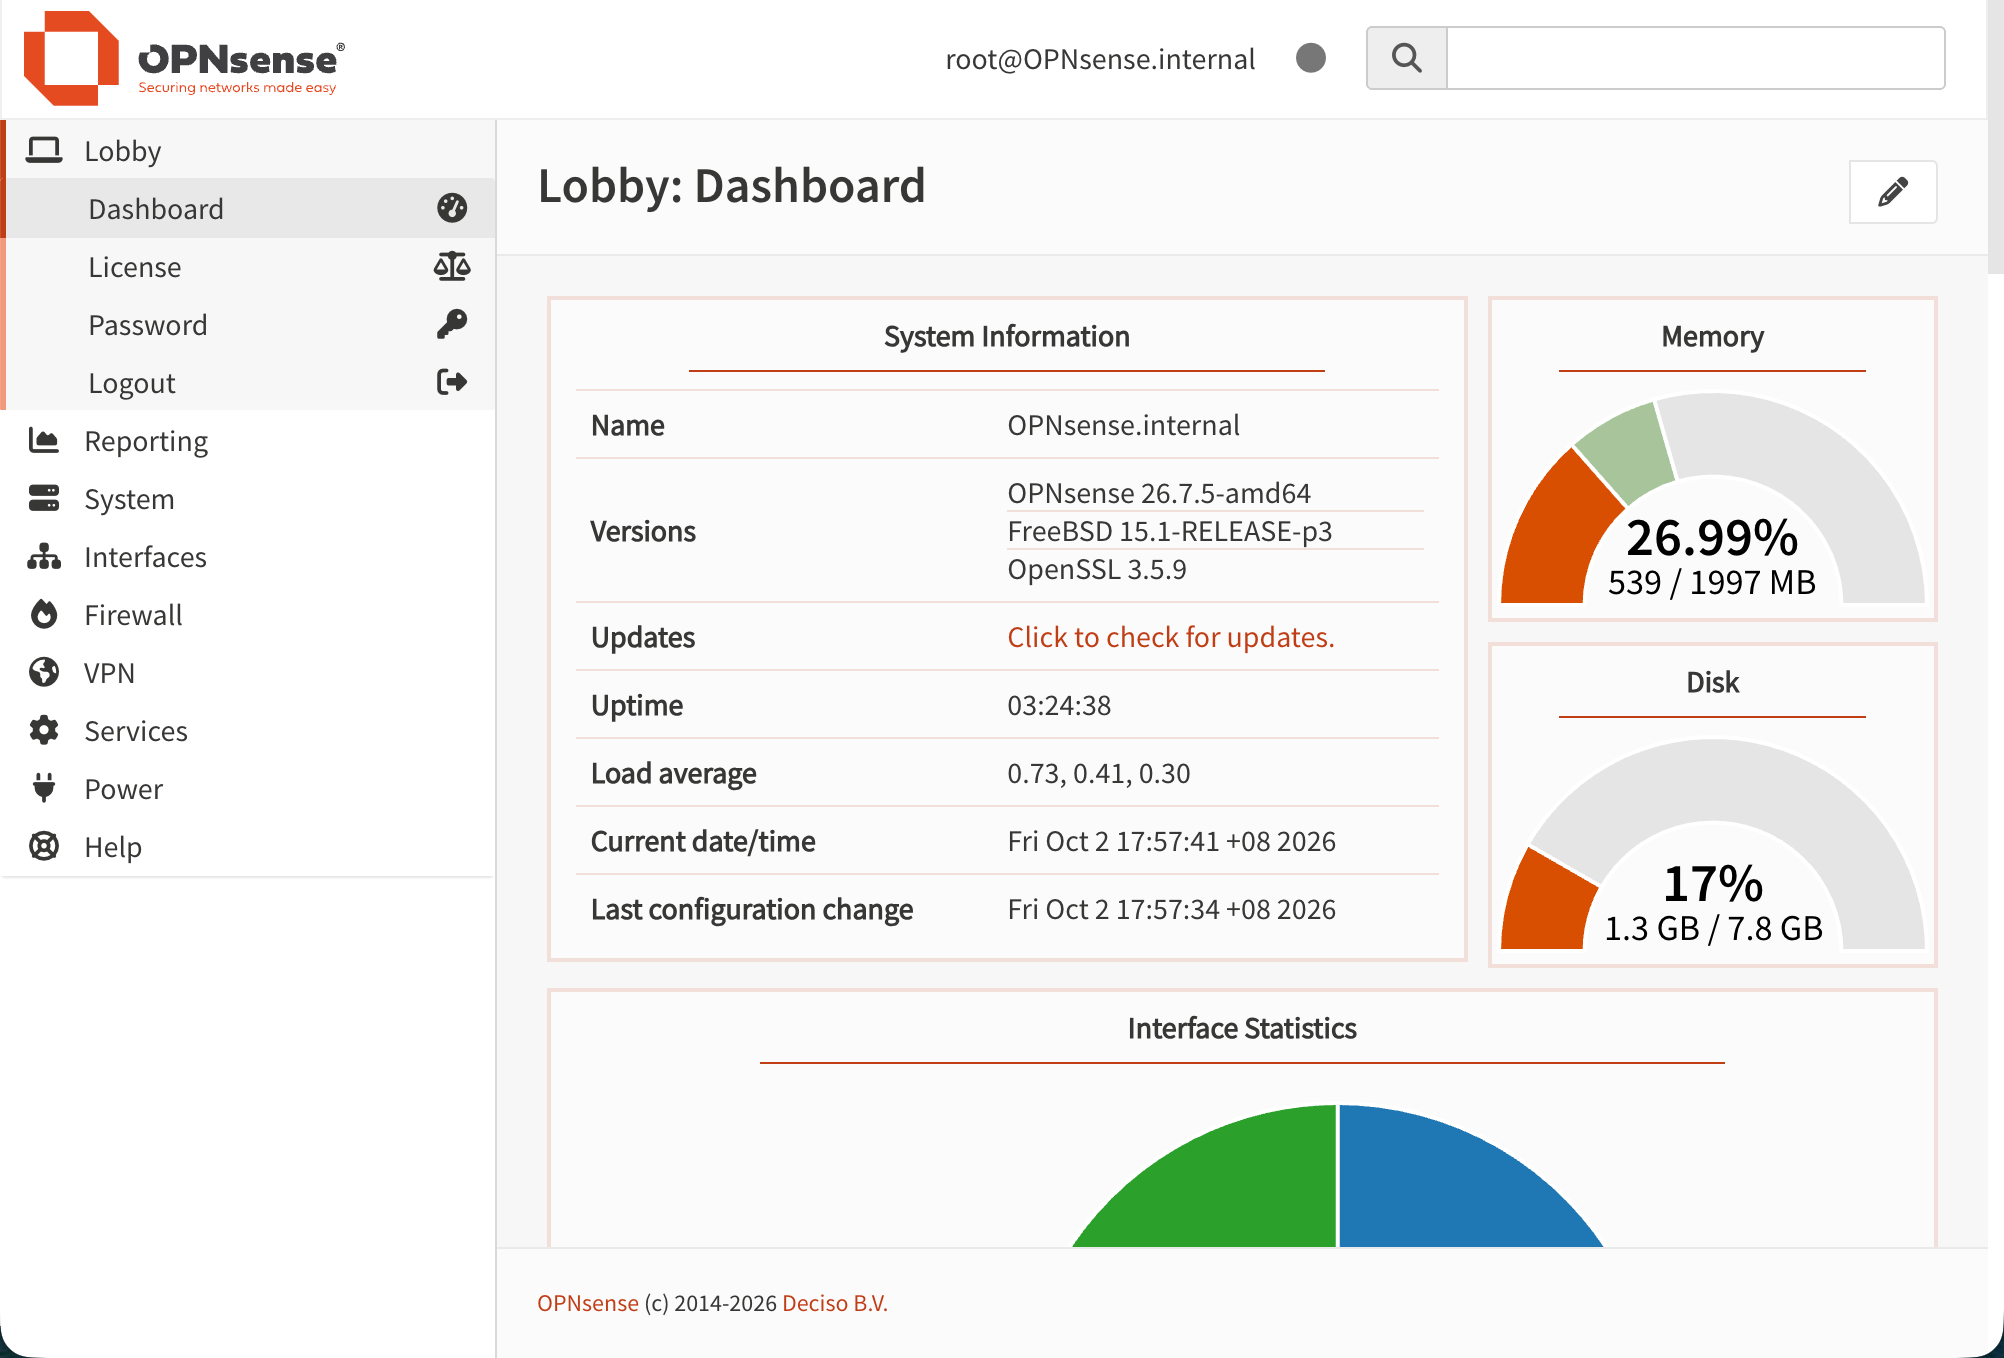Click the gear icon beside Services
Screen dimensions: 2004x1358
click(x=44, y=730)
